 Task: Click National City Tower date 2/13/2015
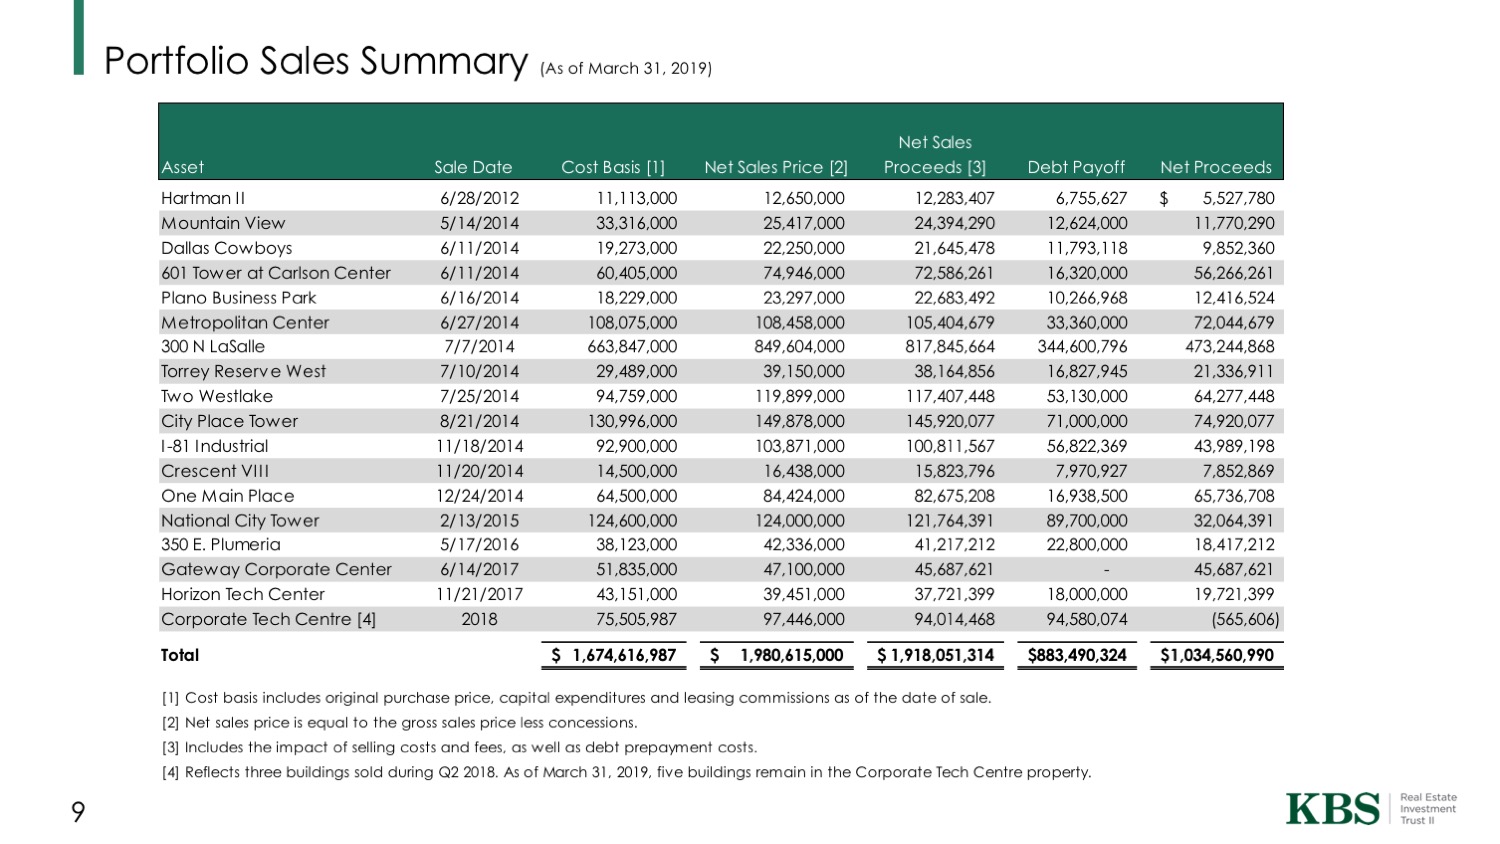click(480, 520)
